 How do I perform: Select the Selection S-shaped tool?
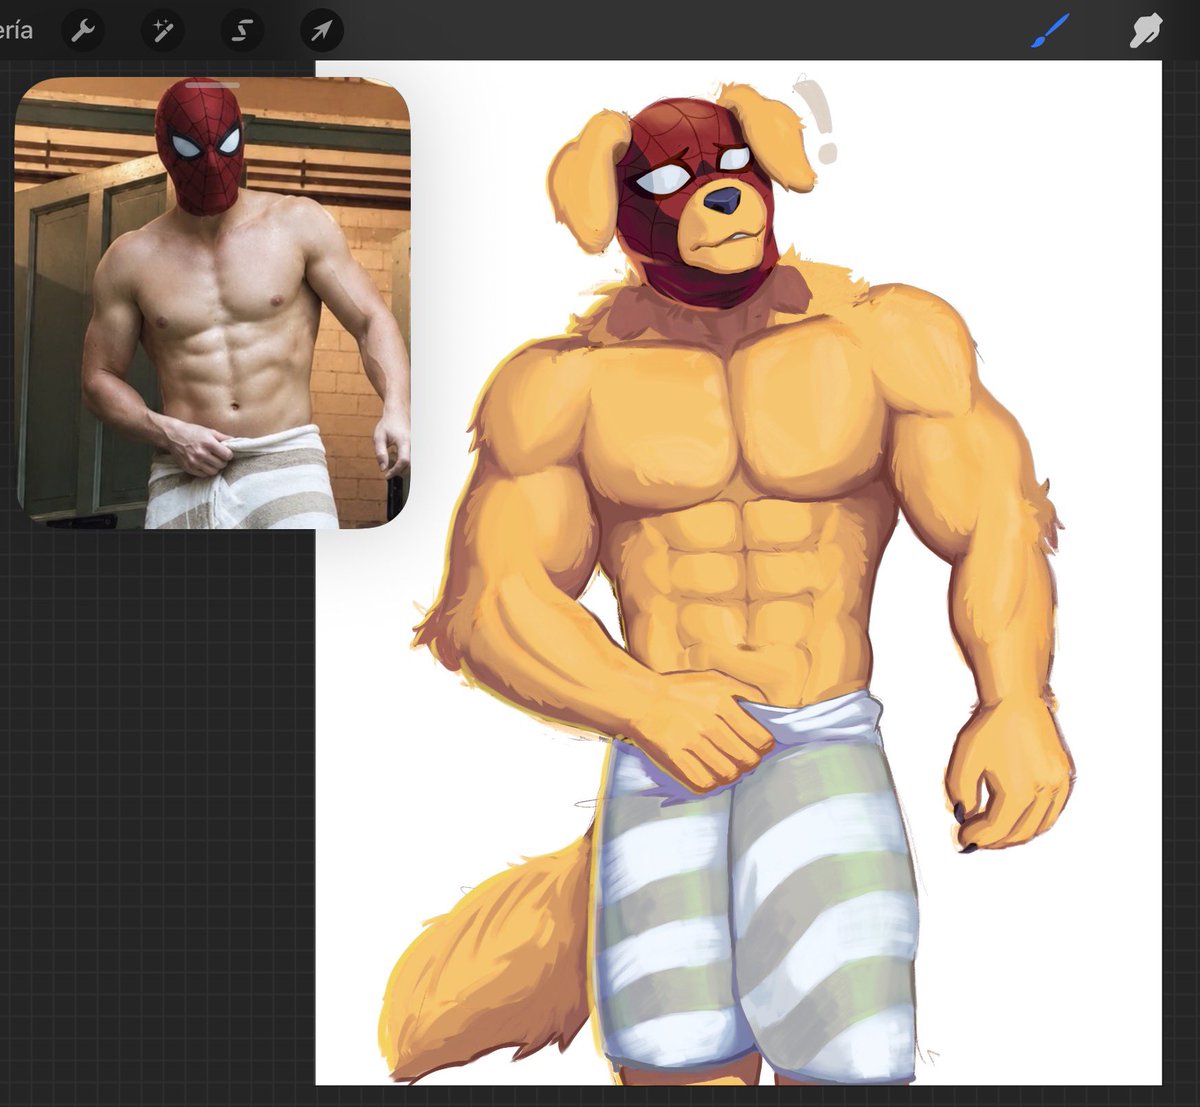(242, 31)
